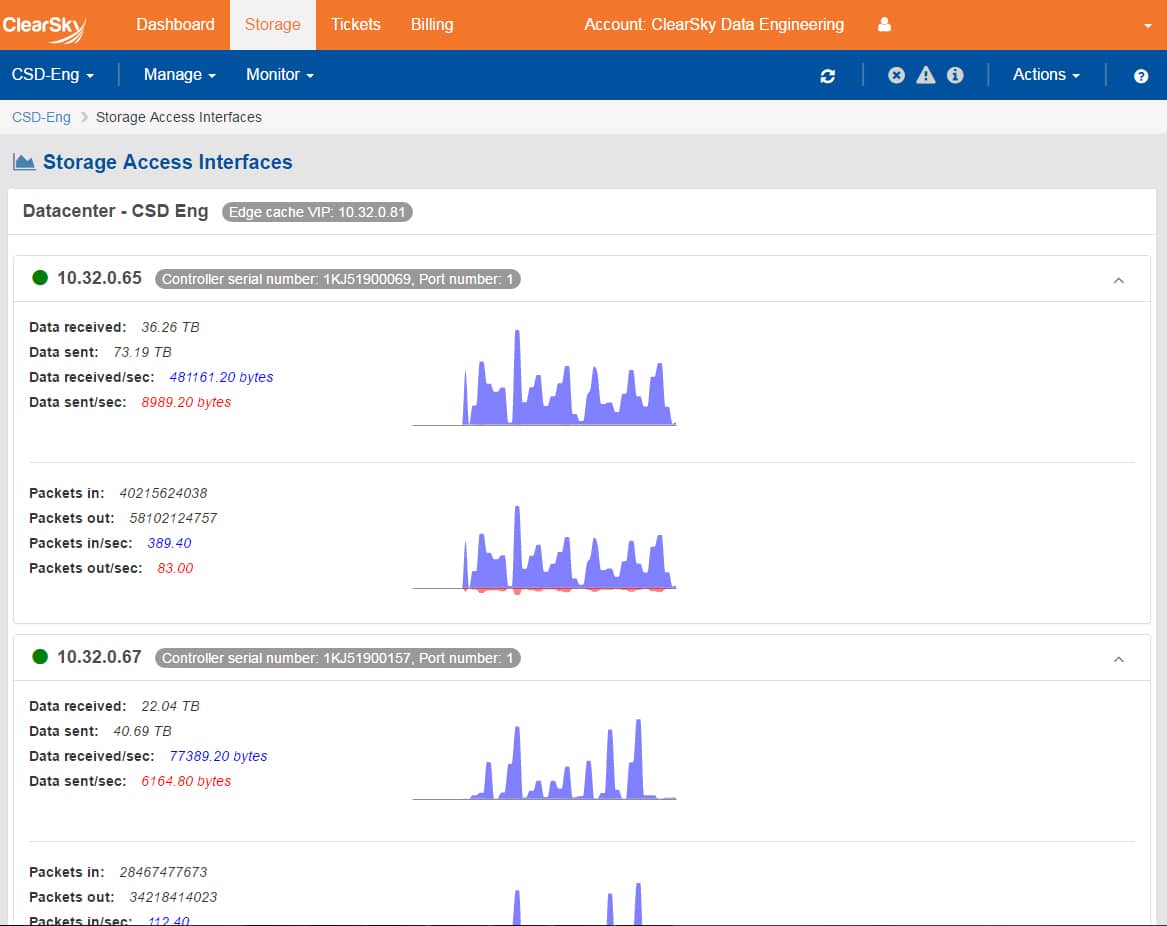Click Datacenter - CSD Eng heading
The width and height of the screenshot is (1167, 926).
click(115, 211)
